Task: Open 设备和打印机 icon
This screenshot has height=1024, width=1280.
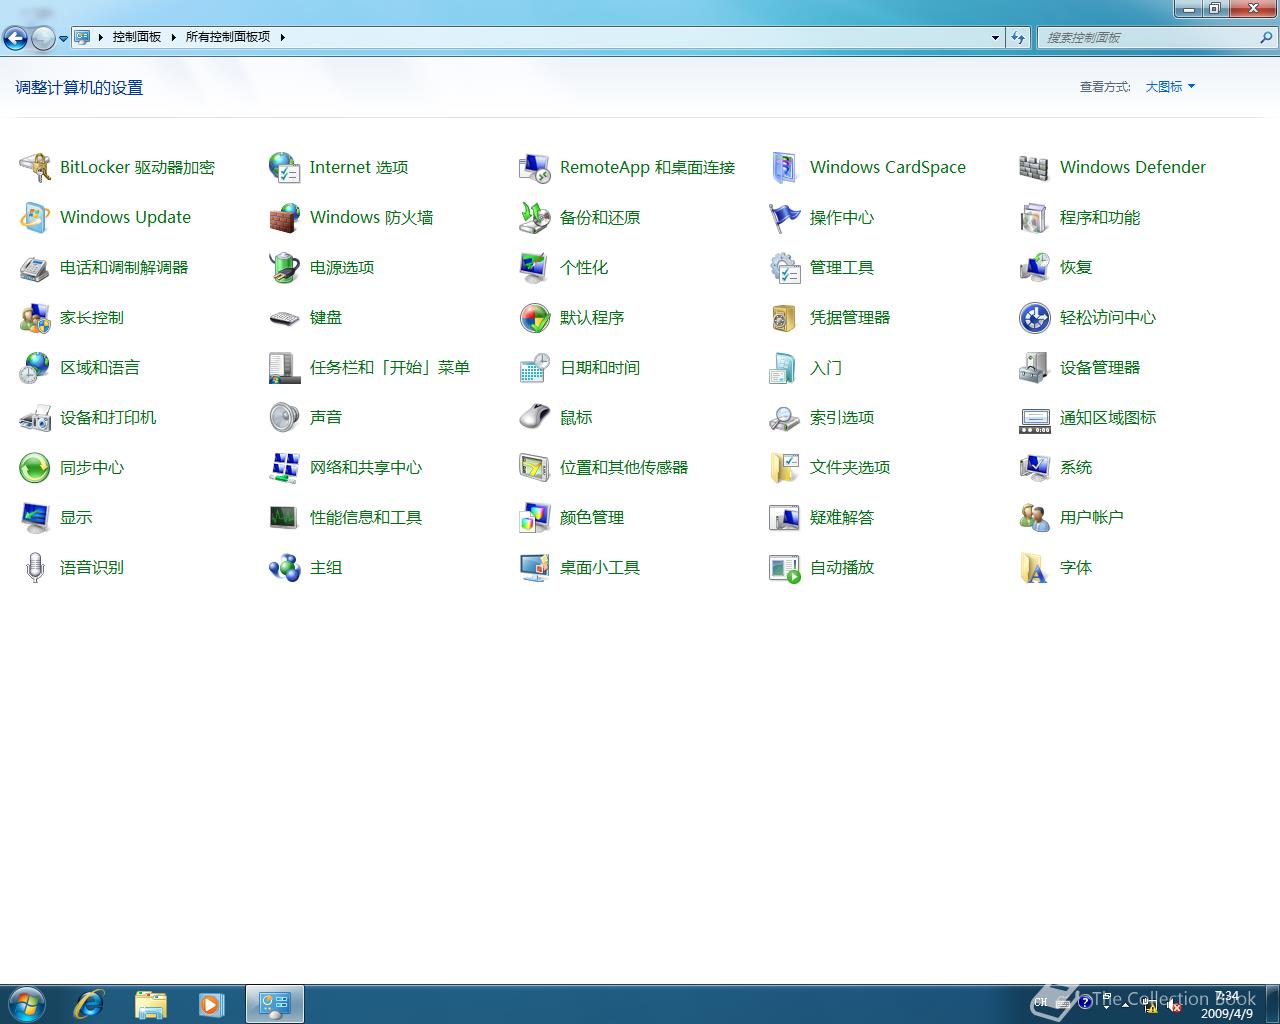Action: [x=35, y=417]
